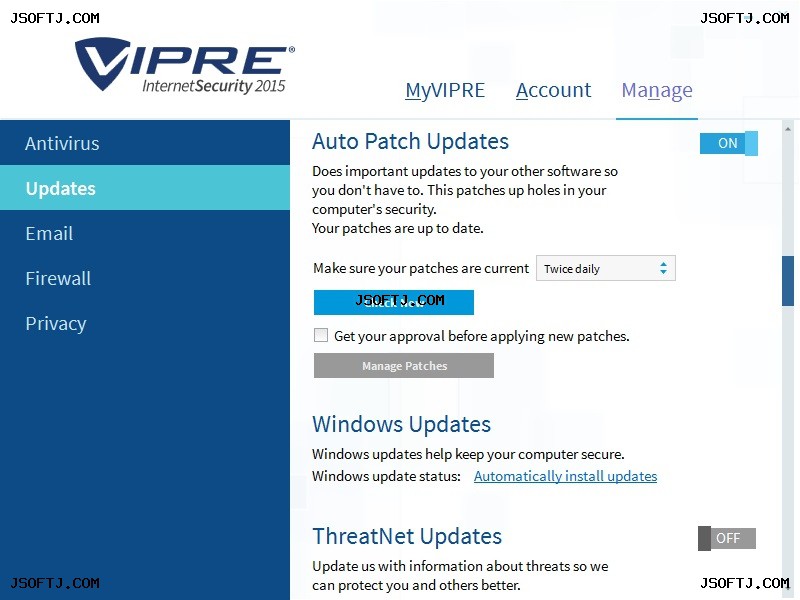Select the Manage tab

coord(657,91)
